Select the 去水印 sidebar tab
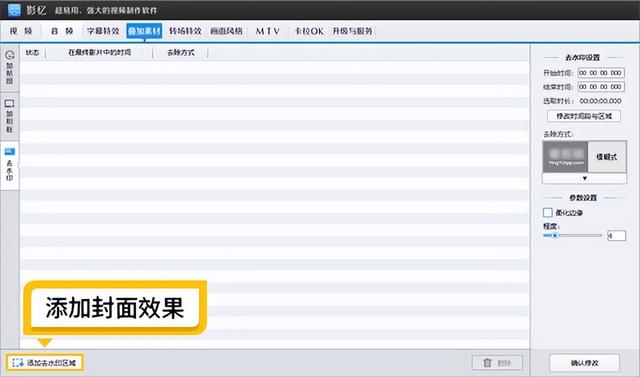Viewport: 640px width, 377px height. point(9,165)
